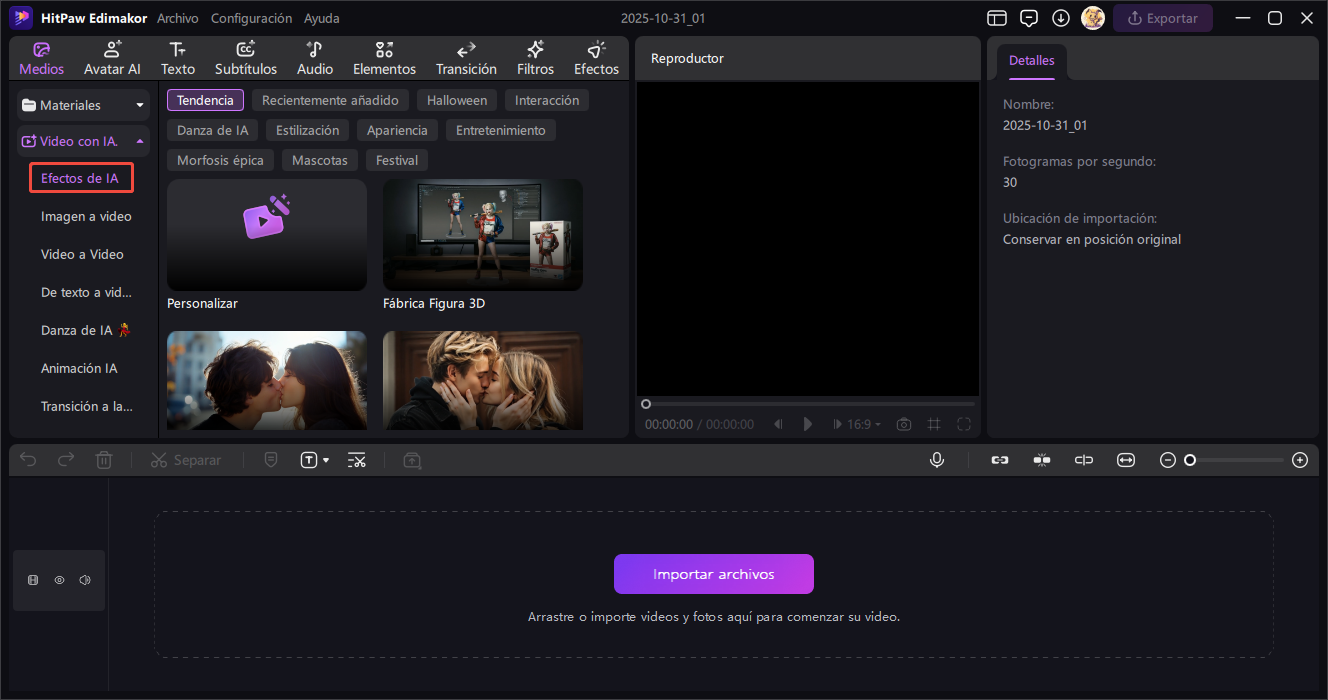Open the 16:9 aspect ratio dropdown

tap(864, 424)
